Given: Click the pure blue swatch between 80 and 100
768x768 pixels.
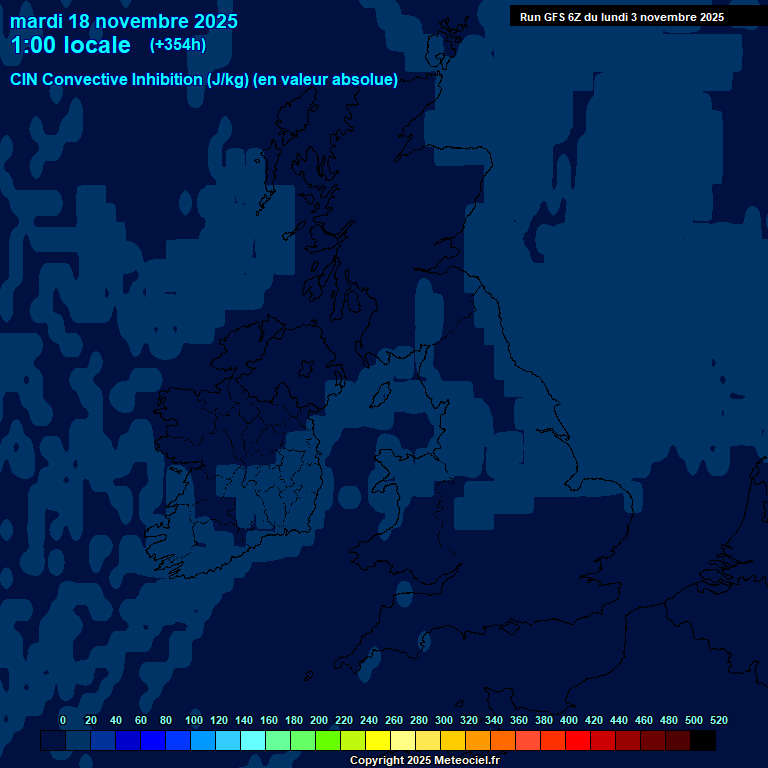Looking at the screenshot, I should coord(178,740).
